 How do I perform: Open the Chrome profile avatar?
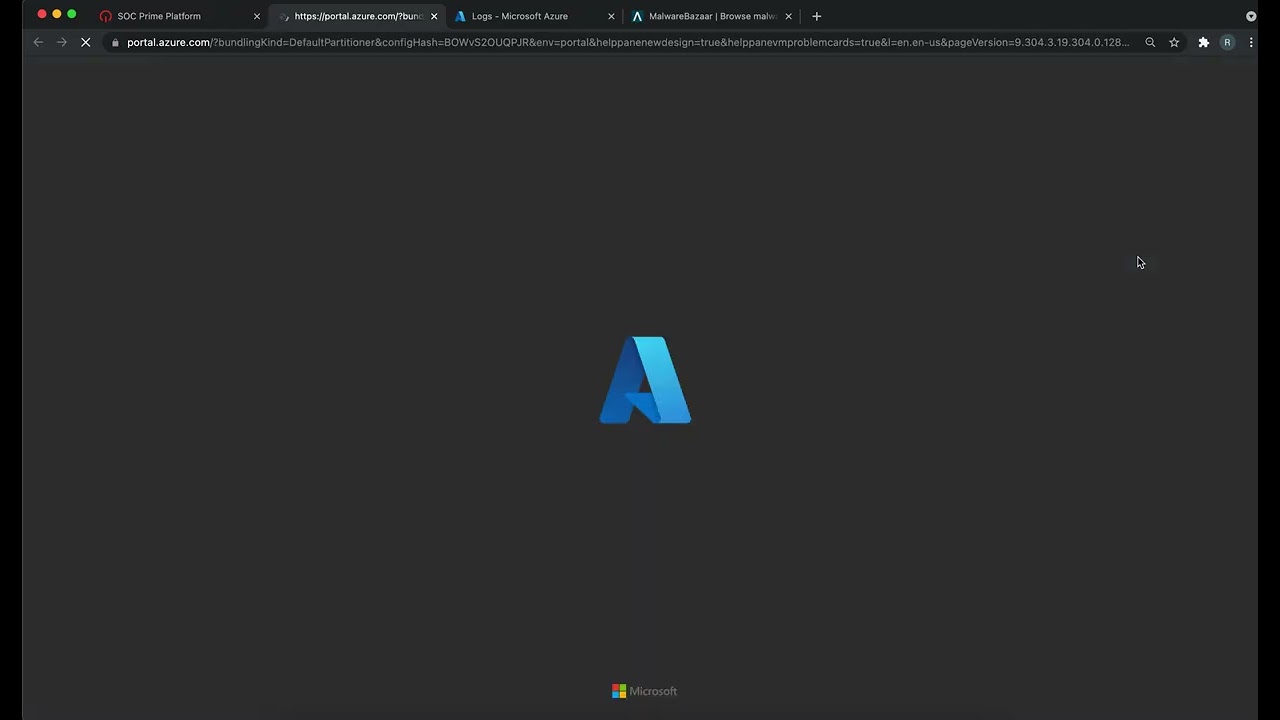point(1227,42)
